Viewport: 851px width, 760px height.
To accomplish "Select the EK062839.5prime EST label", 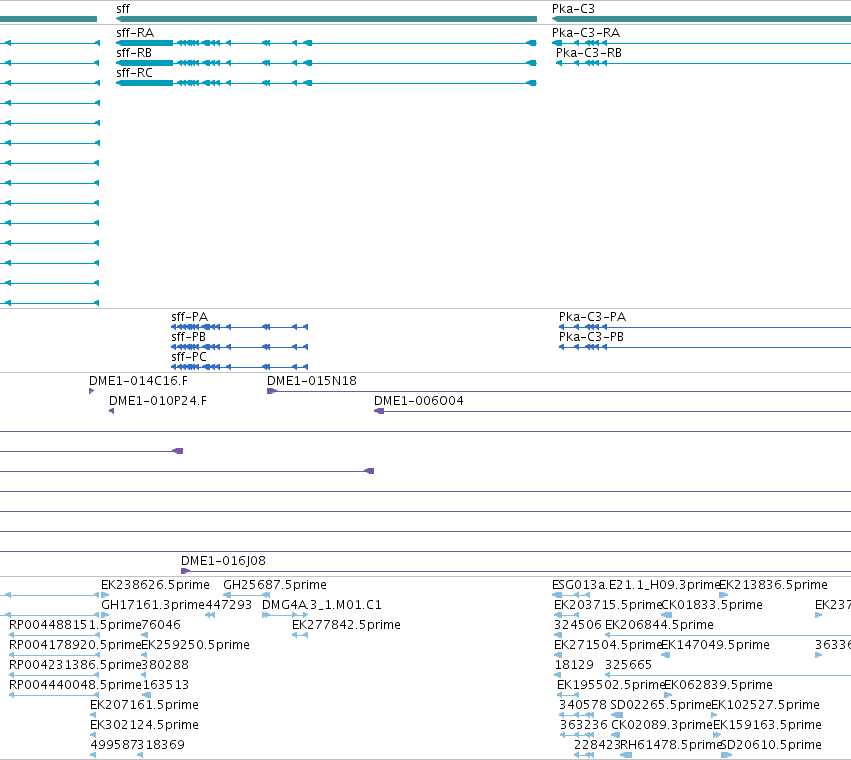I will [719, 685].
